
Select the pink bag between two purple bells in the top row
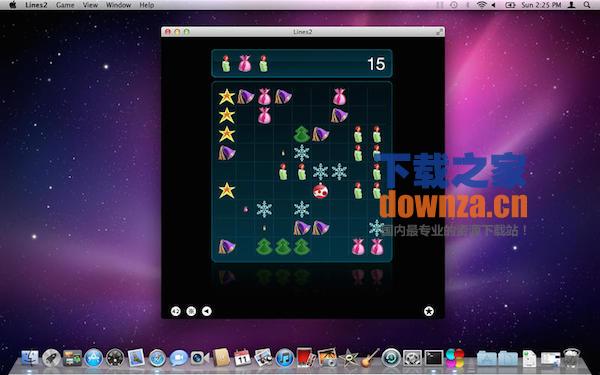[x=264, y=97]
